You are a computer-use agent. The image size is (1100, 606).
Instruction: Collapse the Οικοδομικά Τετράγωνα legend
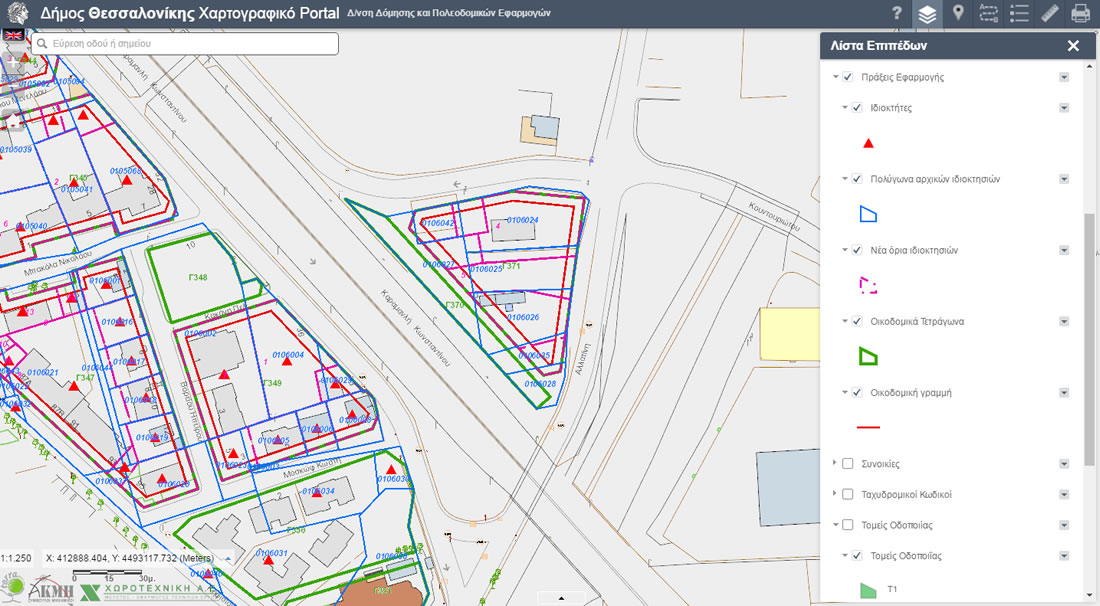click(845, 321)
